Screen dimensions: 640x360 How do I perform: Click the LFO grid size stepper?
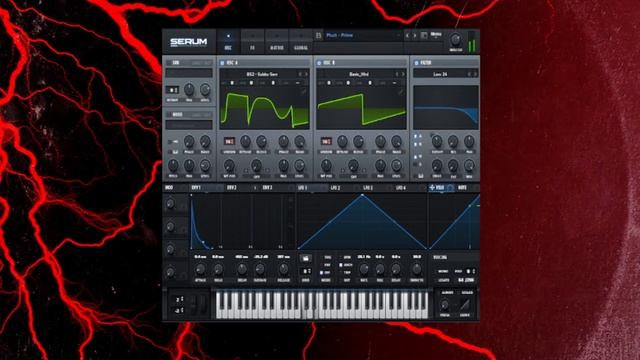306,271
